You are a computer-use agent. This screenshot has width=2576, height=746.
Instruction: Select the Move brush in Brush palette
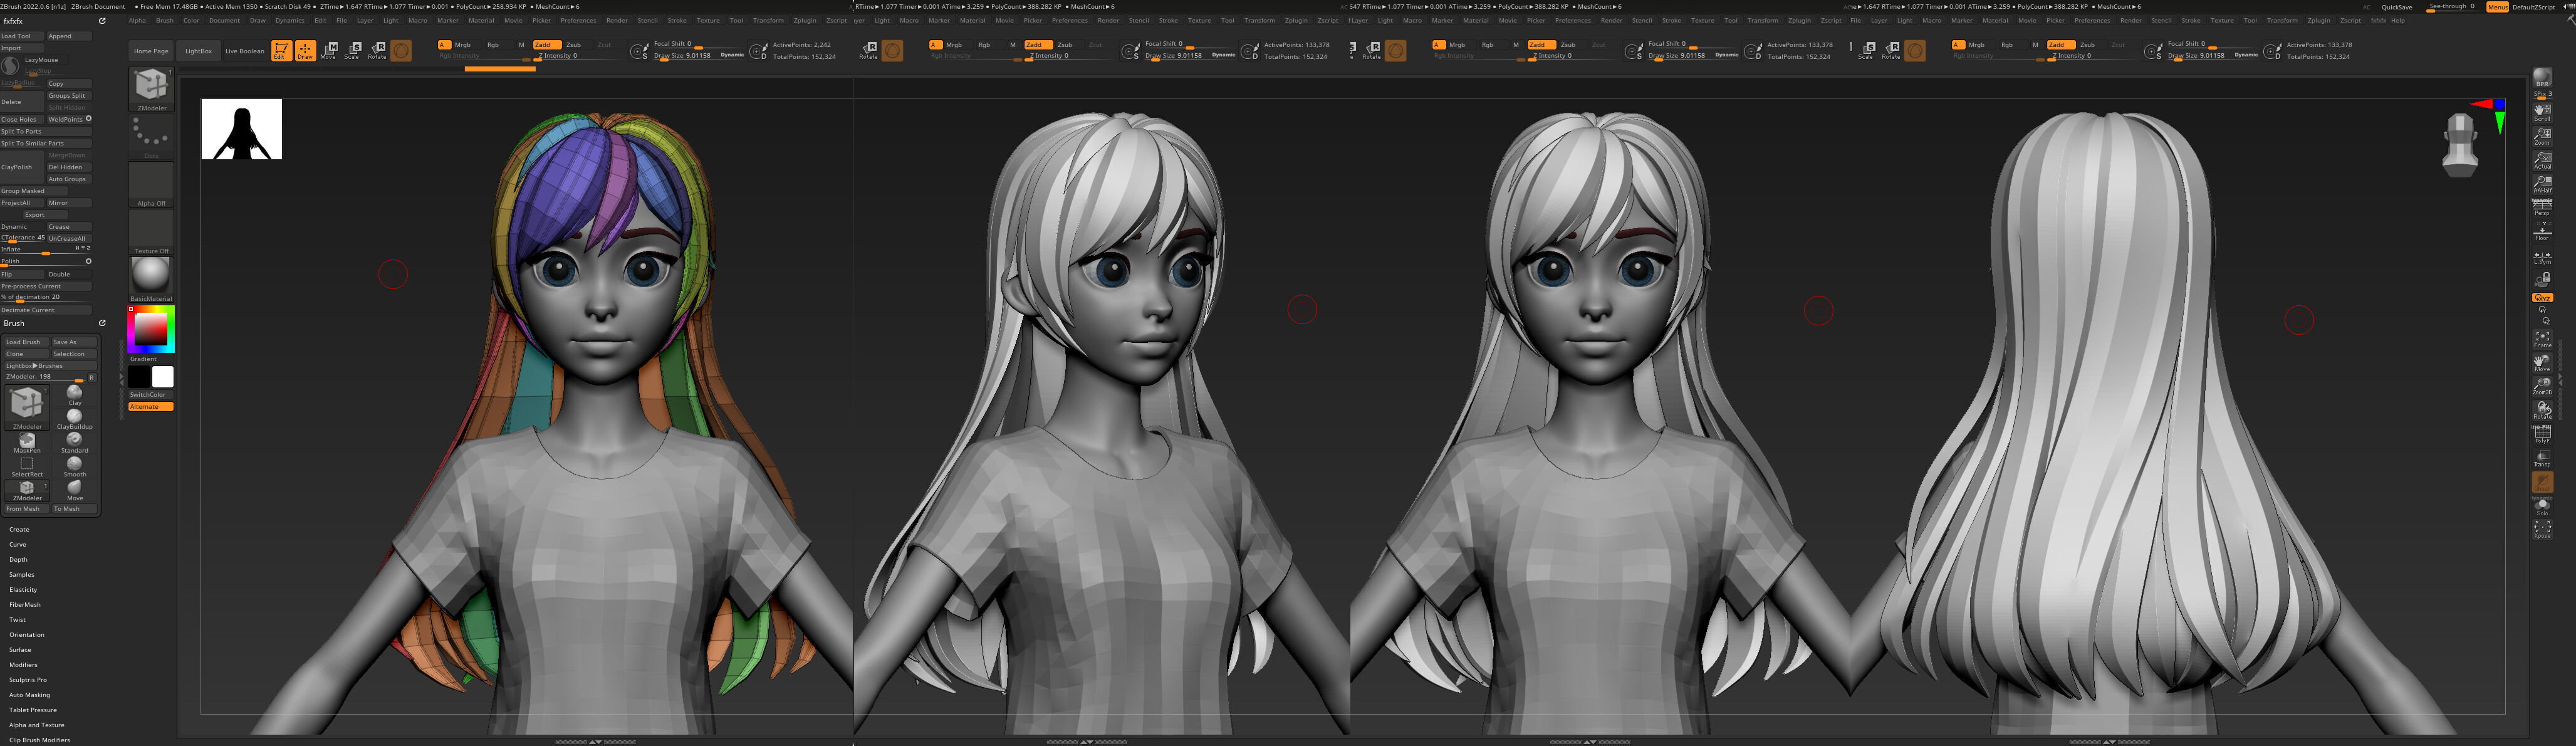(x=74, y=491)
